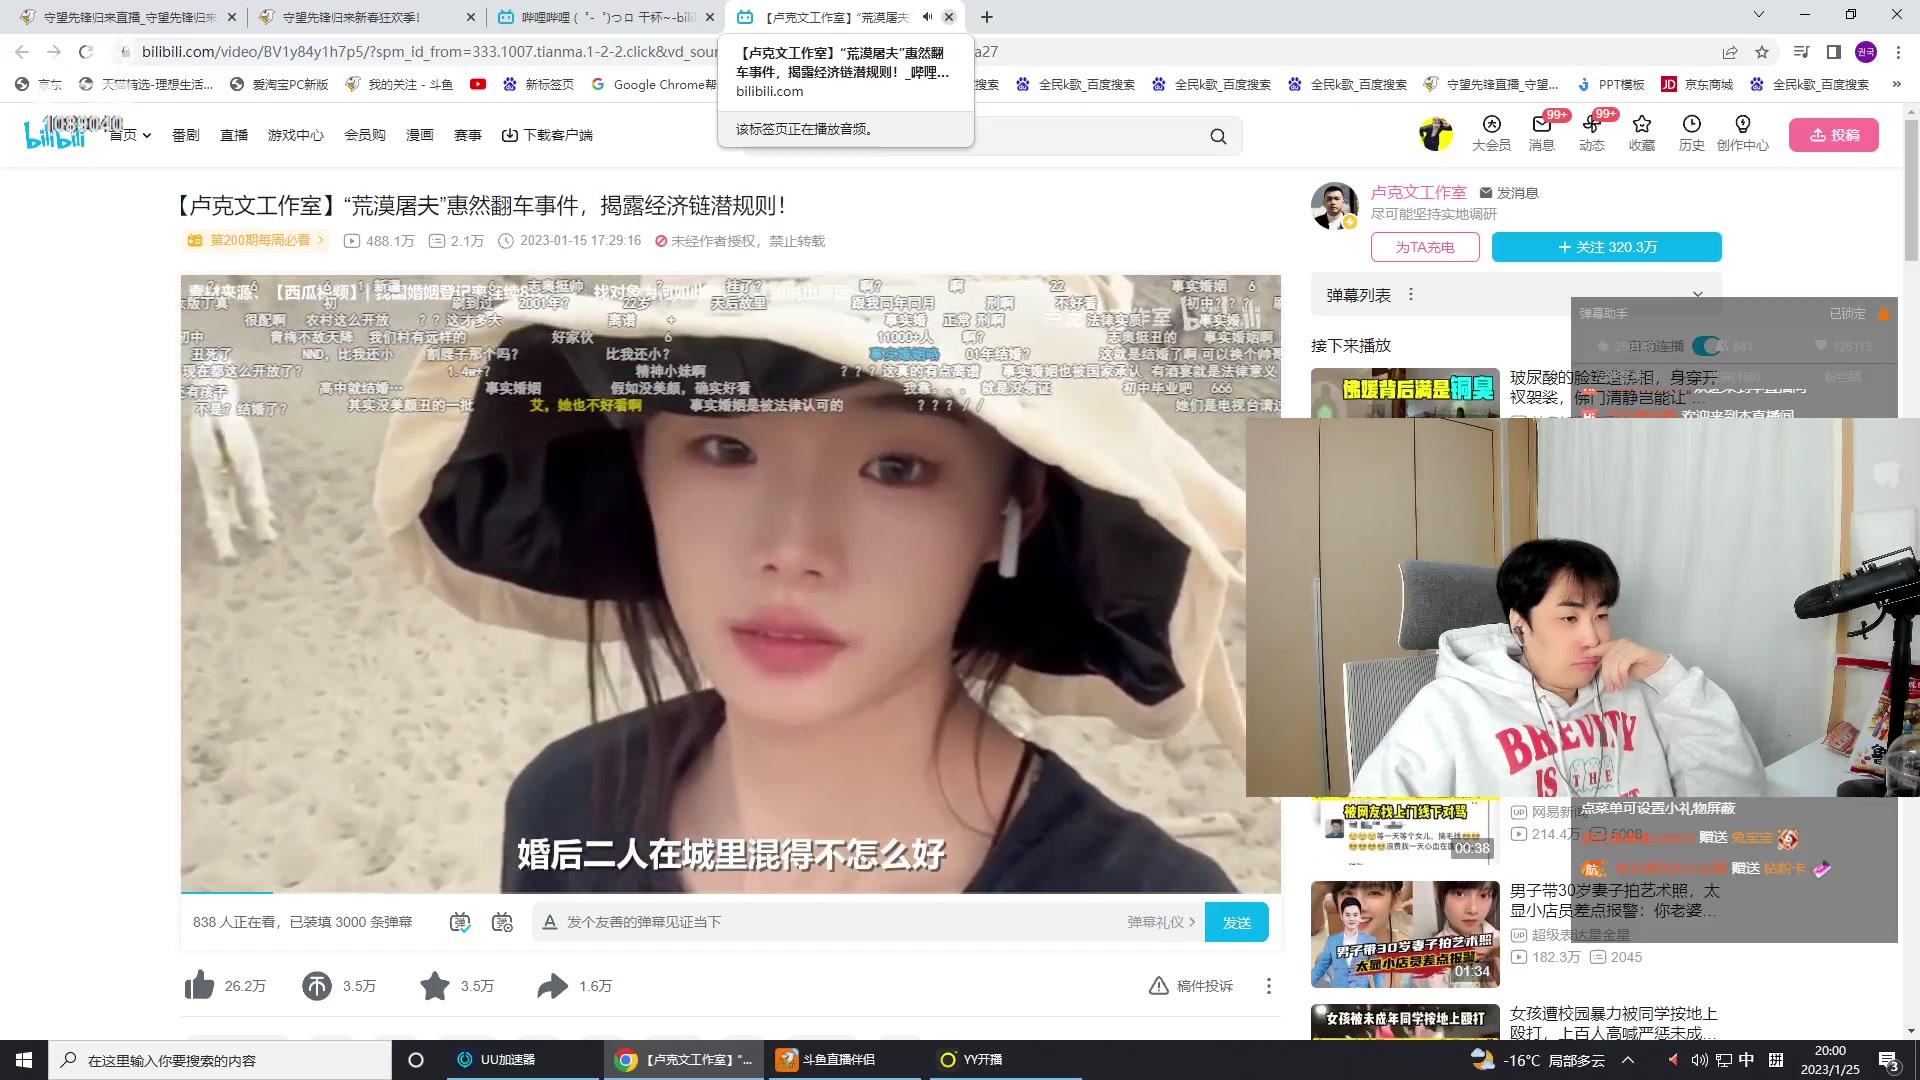Open 收藏 favorites star icon in header

[x=1641, y=132]
